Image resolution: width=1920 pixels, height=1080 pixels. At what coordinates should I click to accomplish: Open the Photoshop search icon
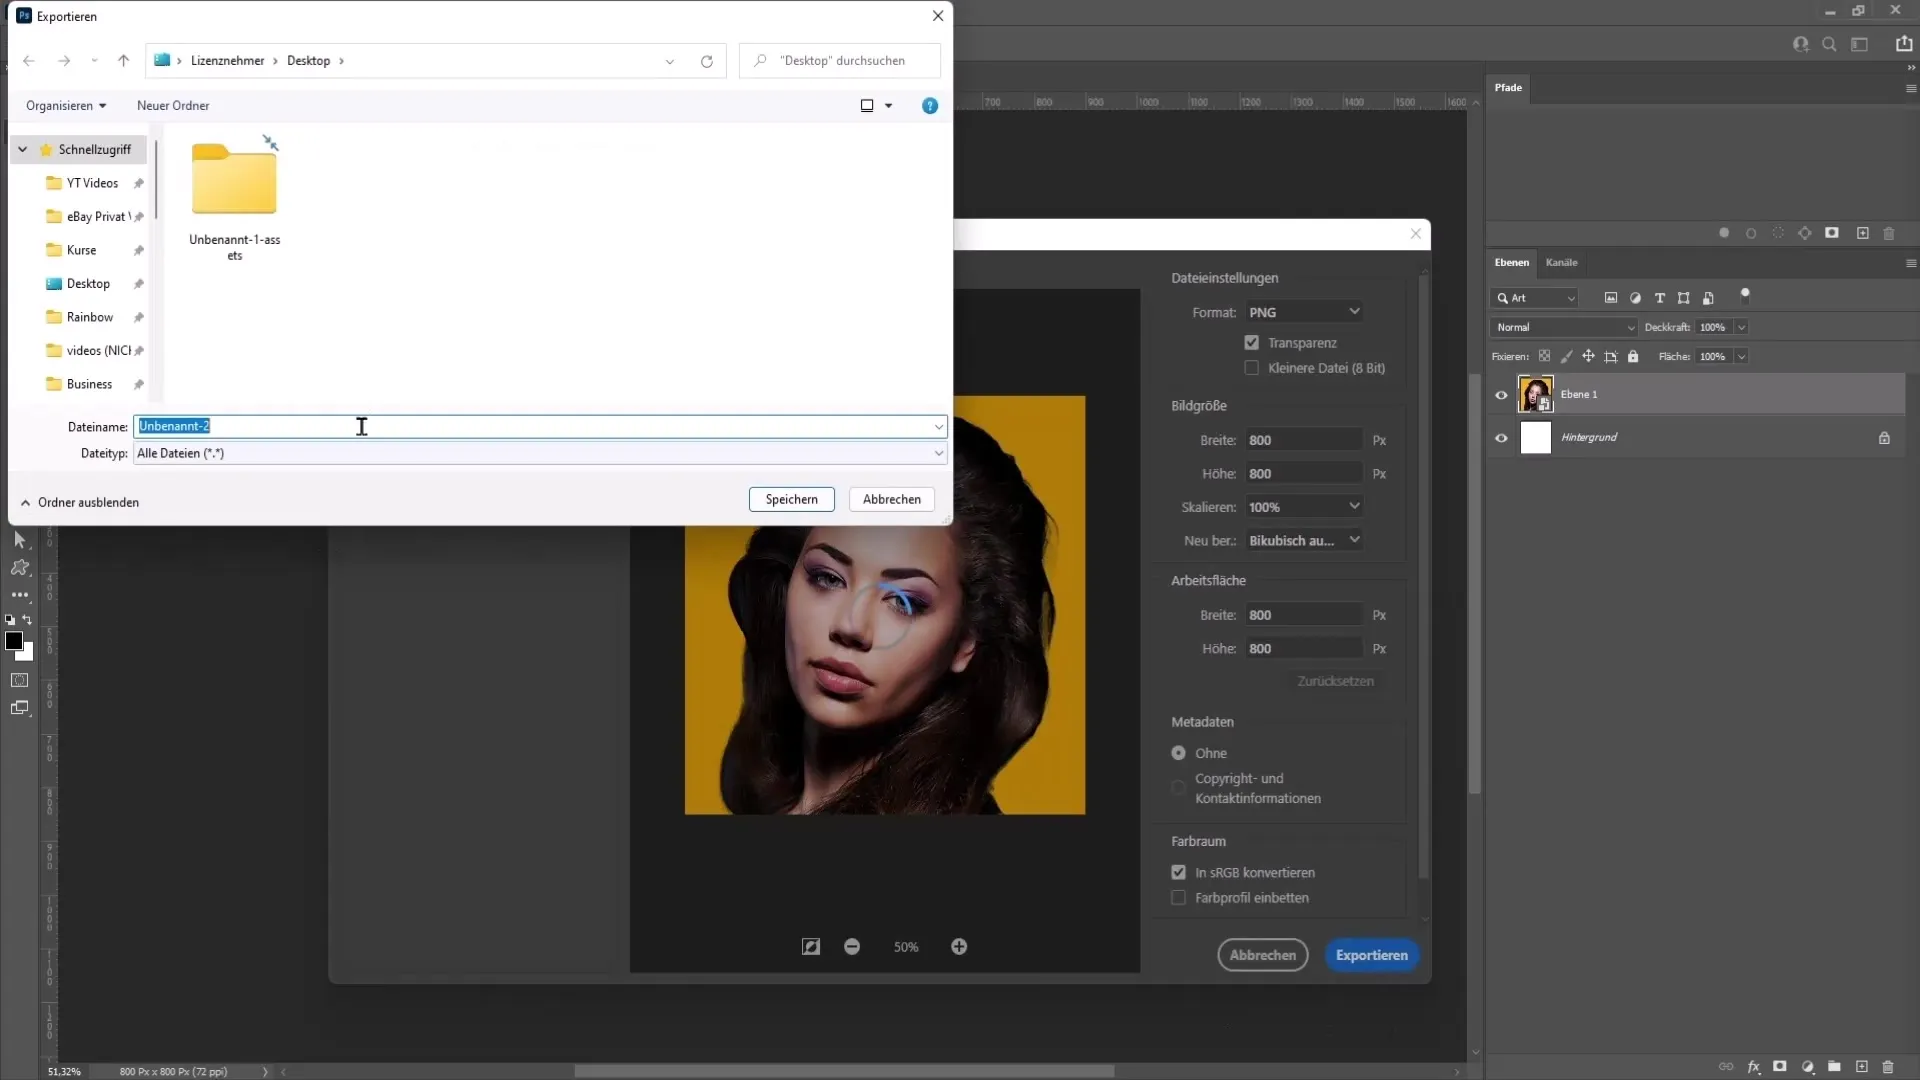1829,44
